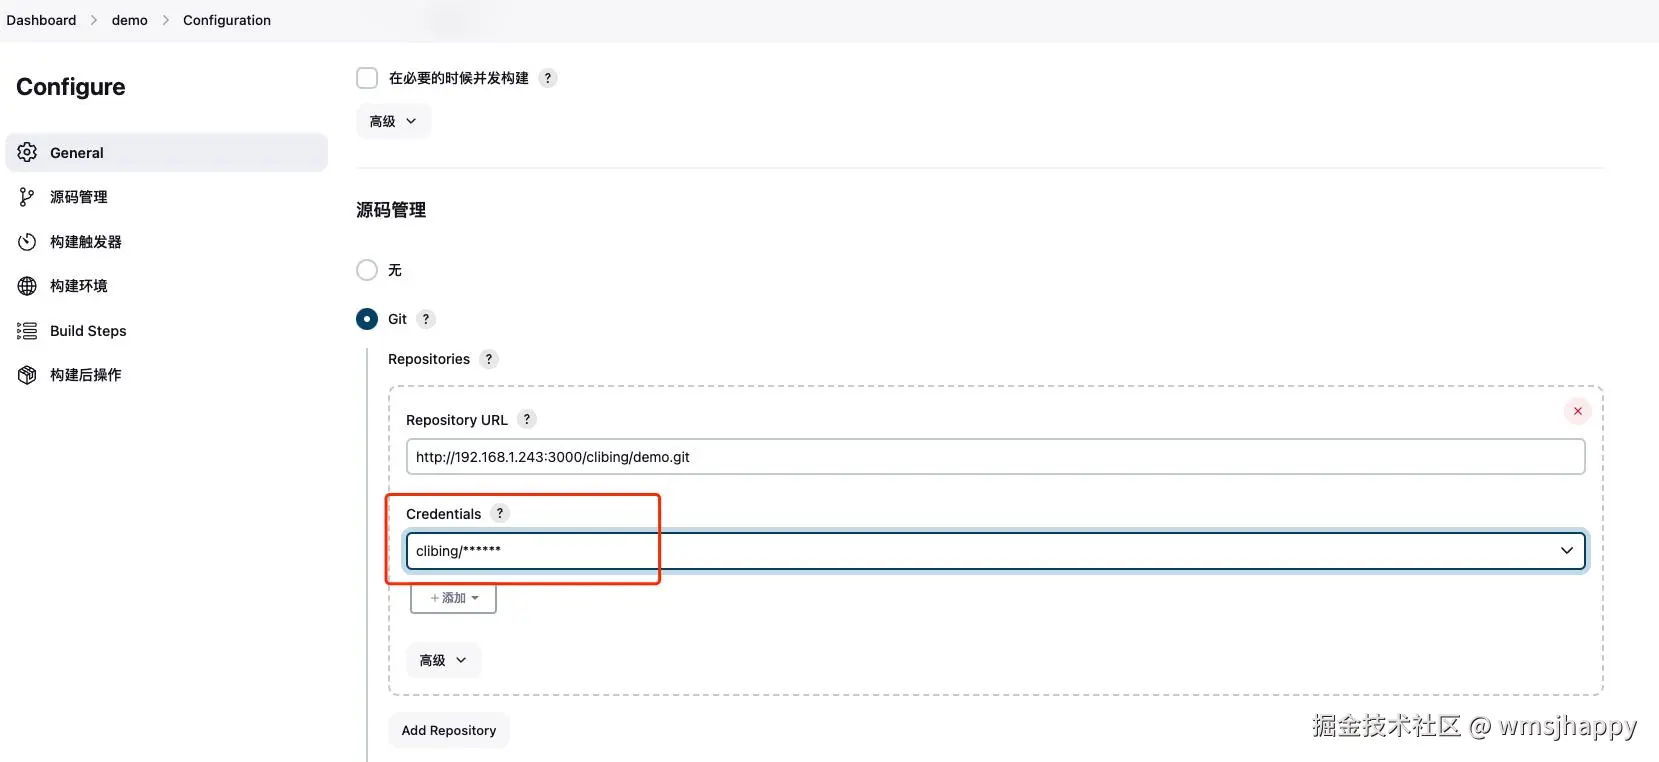Screen dimensions: 1659x762
Task: Open help icon next to Credentials
Action: click(x=500, y=514)
